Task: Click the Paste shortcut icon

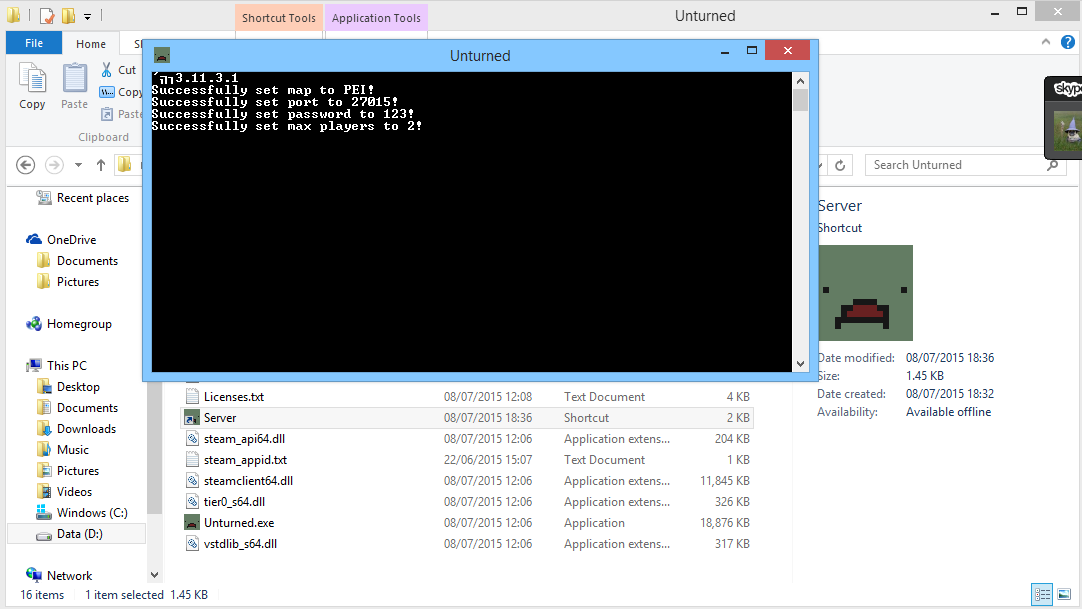Action: (107, 114)
